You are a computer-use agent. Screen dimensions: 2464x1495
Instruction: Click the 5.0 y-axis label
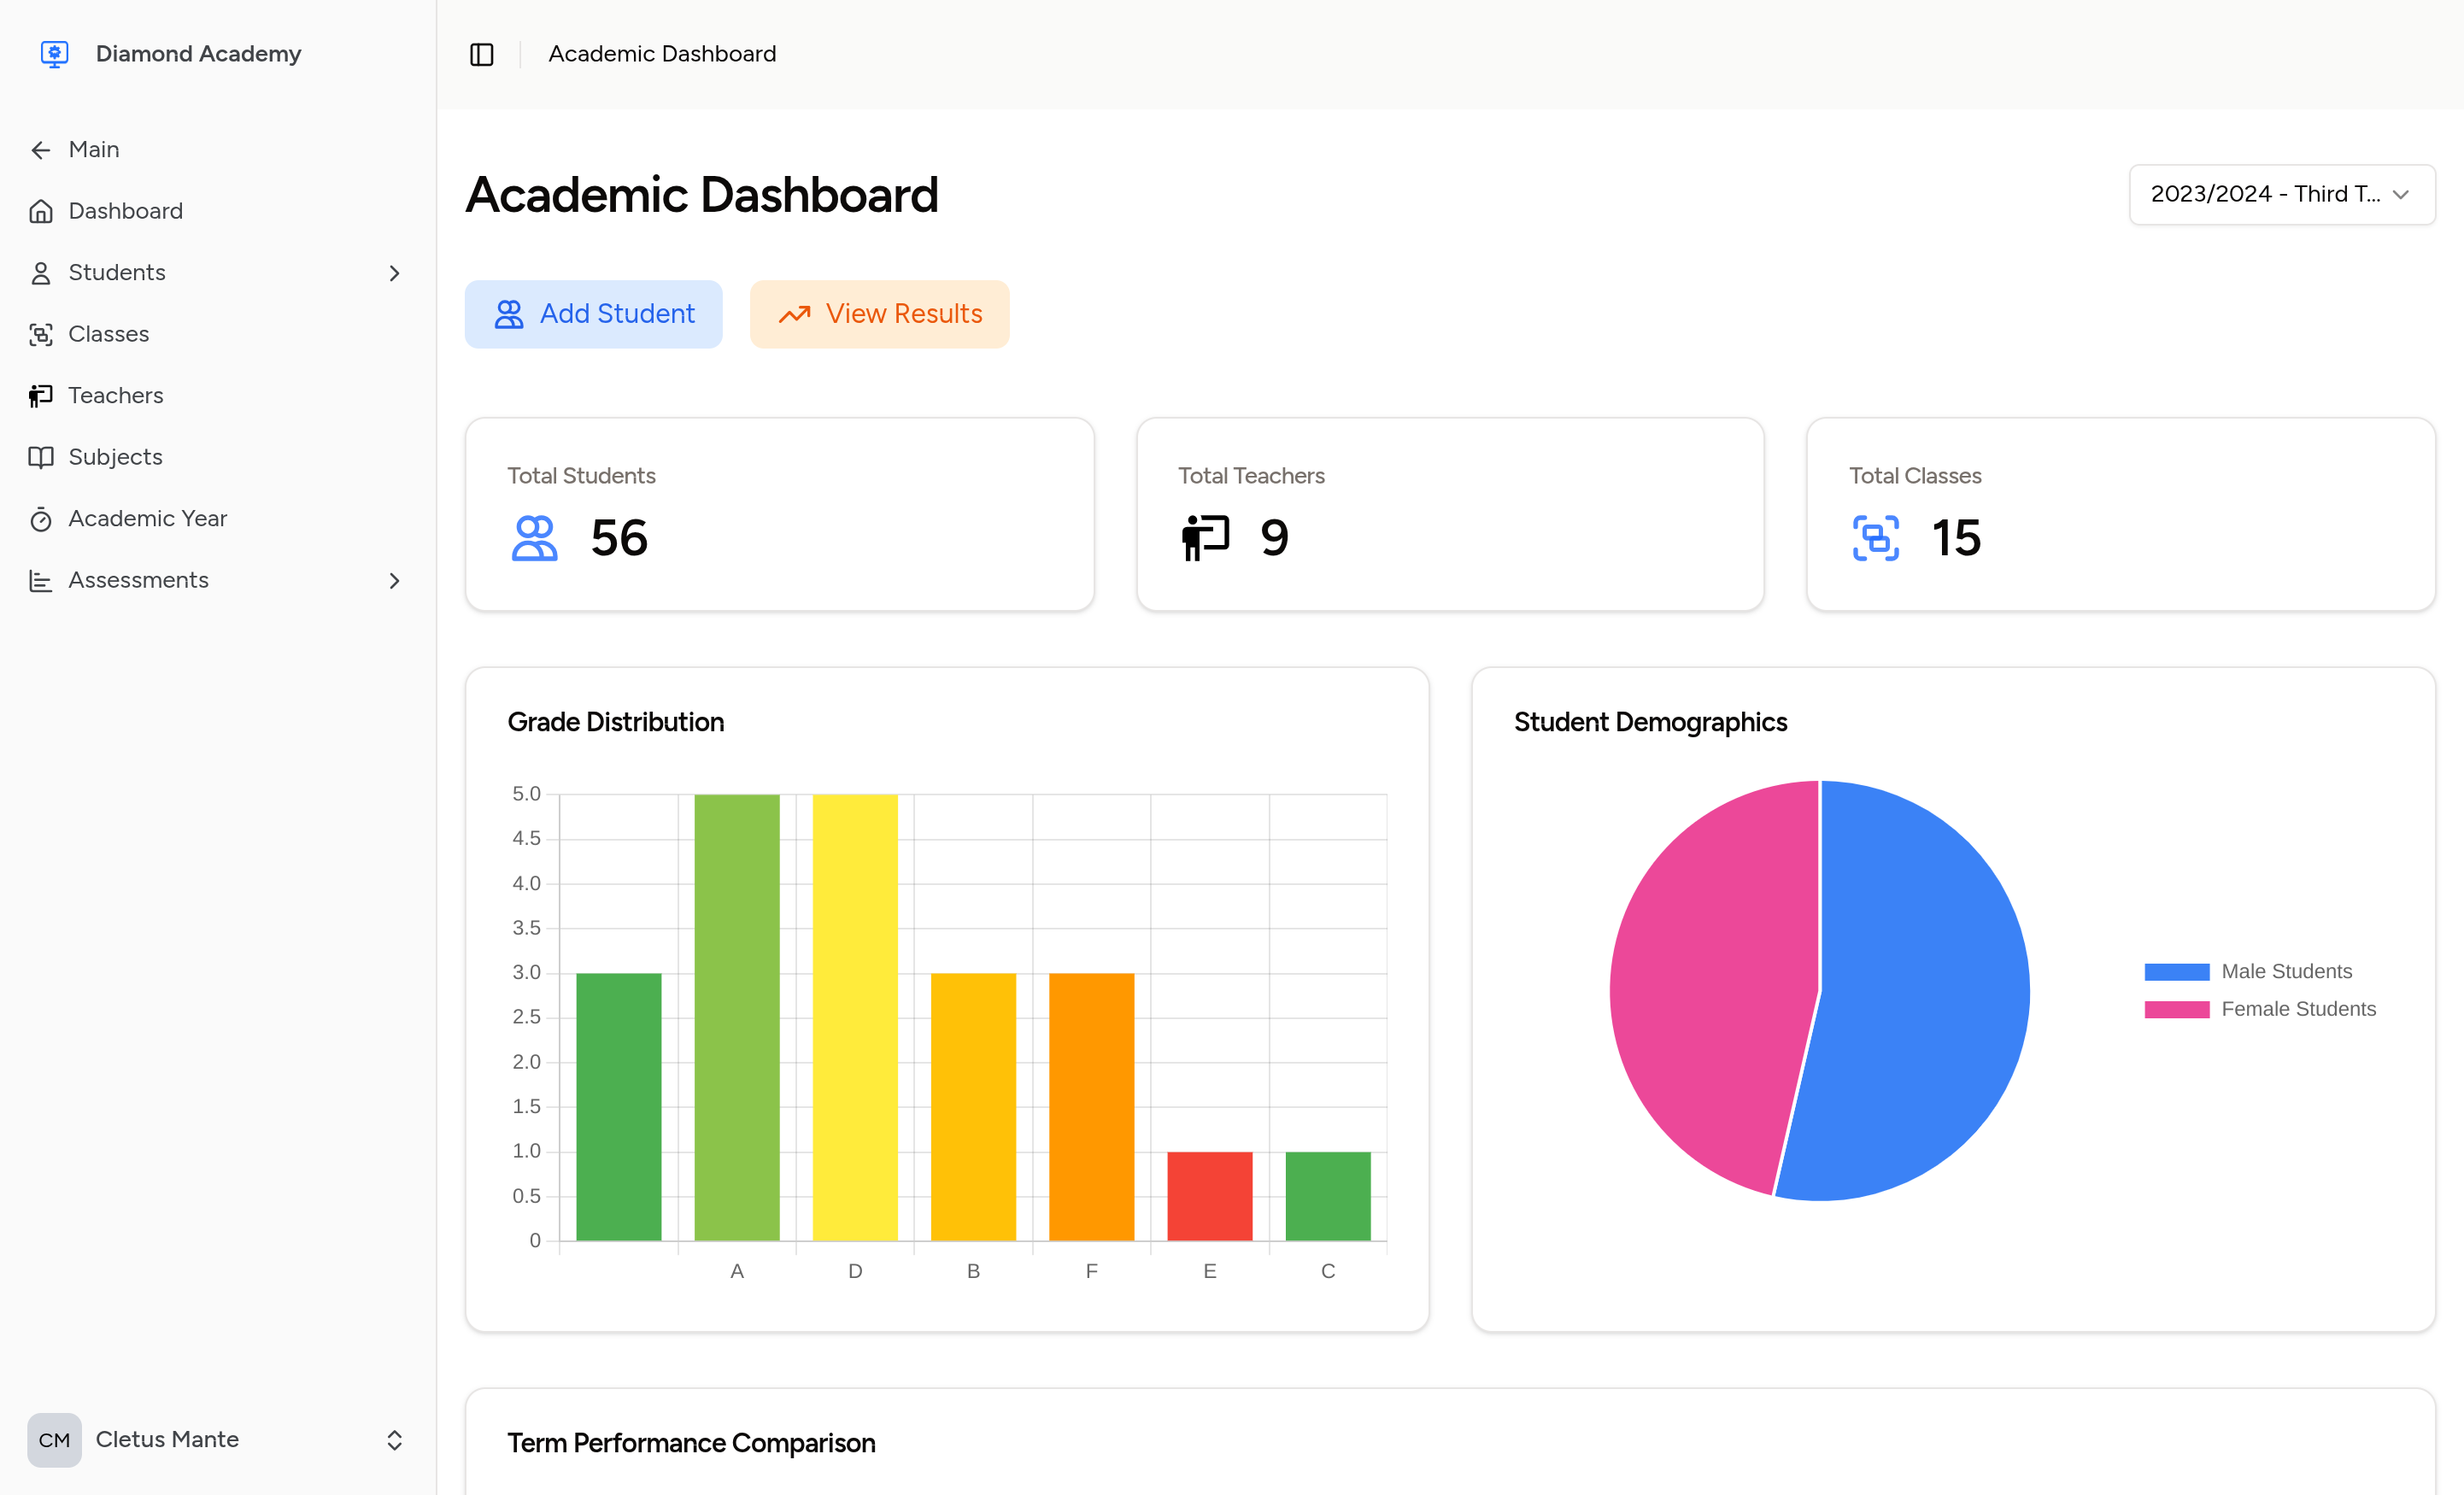[526, 794]
